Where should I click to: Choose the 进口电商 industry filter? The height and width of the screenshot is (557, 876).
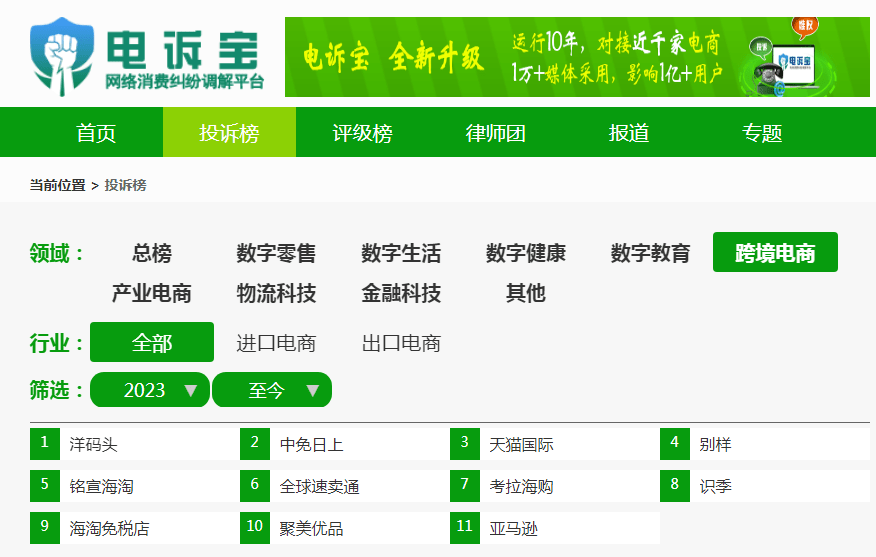(276, 343)
